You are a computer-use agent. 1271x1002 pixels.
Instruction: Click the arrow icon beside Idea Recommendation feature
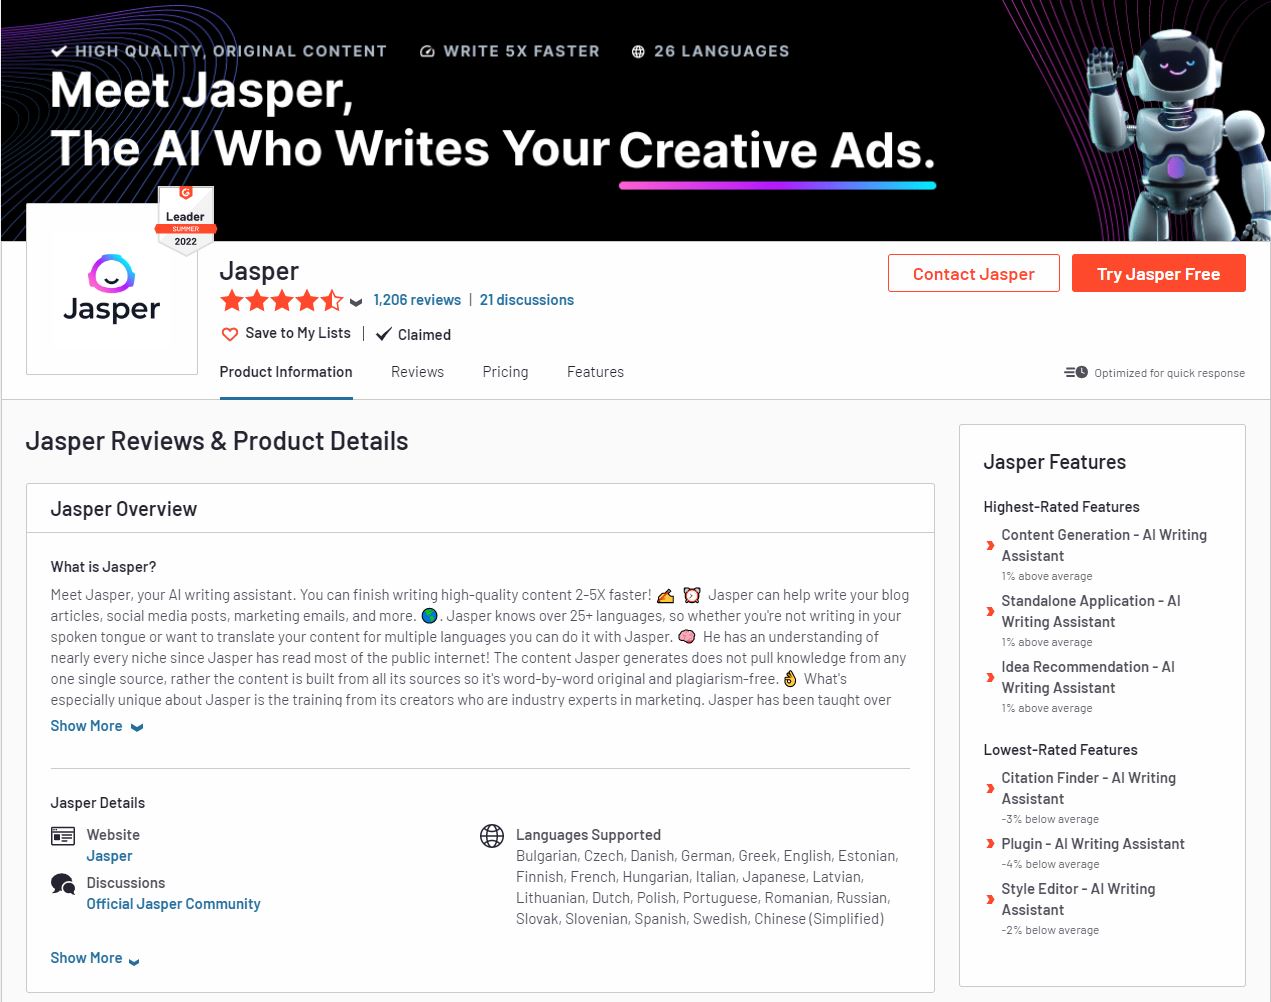coord(990,678)
